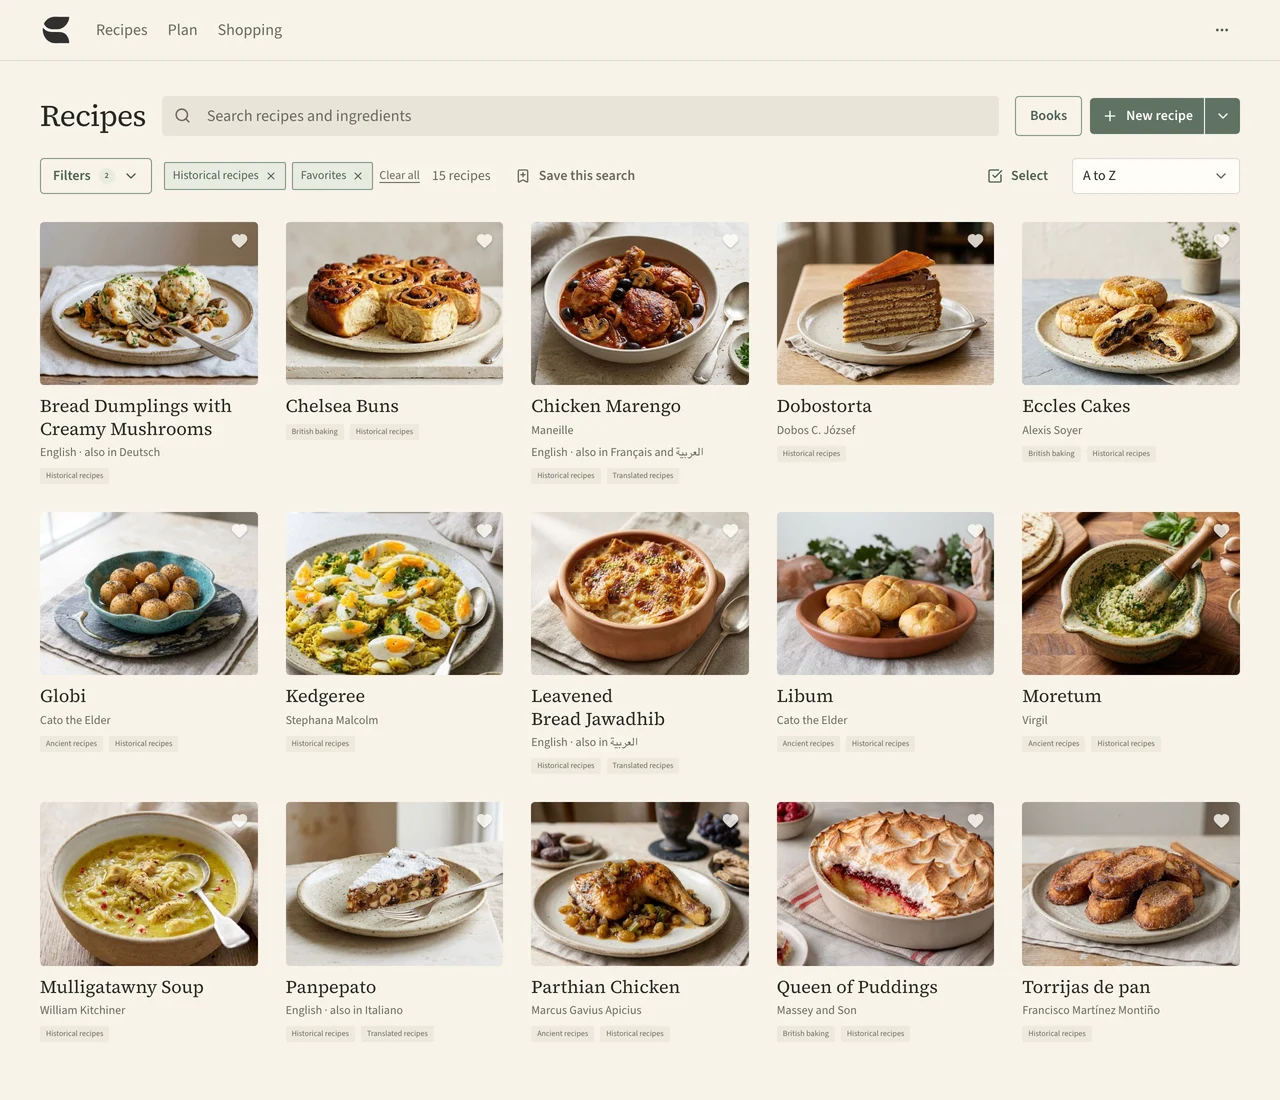Open the A to Z sort dropdown

1155,176
